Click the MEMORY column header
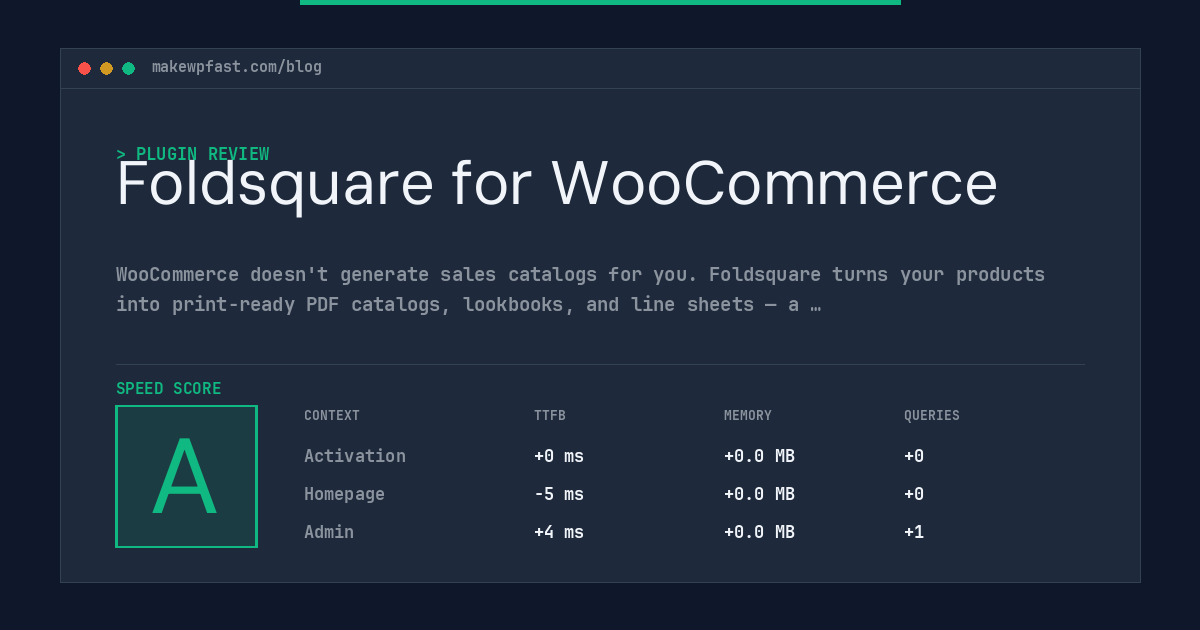This screenshot has height=630, width=1200. [748, 416]
